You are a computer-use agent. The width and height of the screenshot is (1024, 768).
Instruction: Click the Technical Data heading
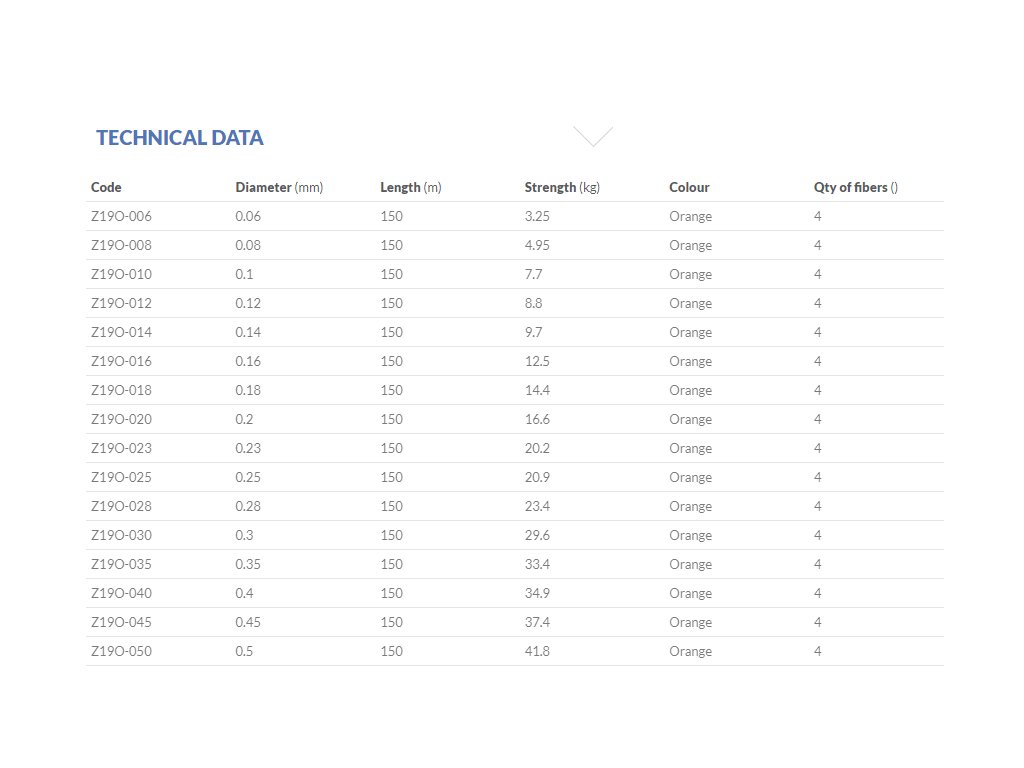pyautogui.click(x=180, y=138)
